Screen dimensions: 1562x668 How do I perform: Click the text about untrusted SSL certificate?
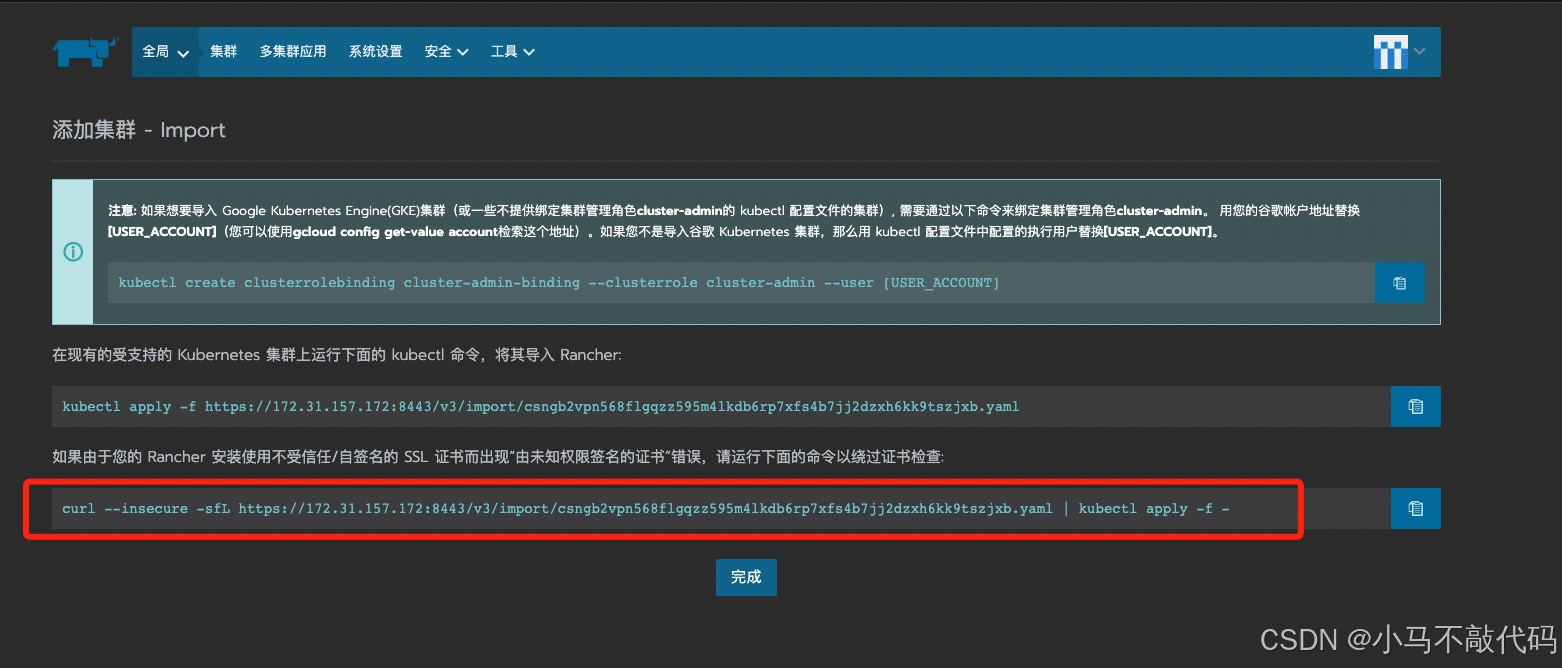(x=498, y=457)
